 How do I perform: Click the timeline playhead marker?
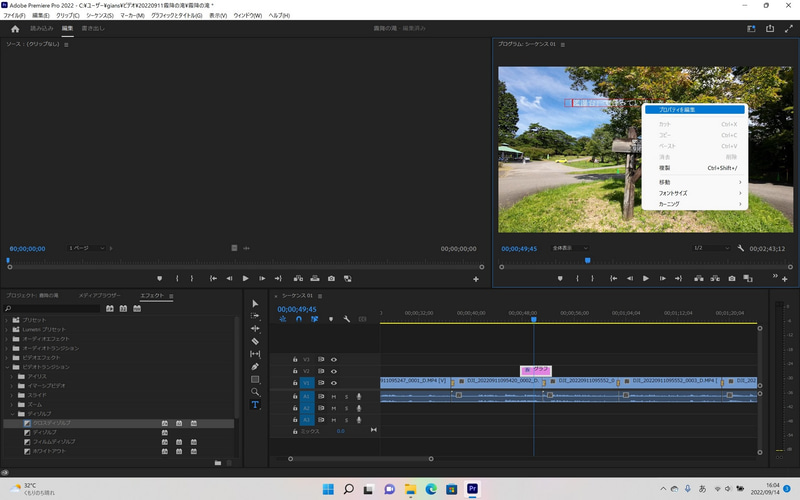tap(534, 319)
